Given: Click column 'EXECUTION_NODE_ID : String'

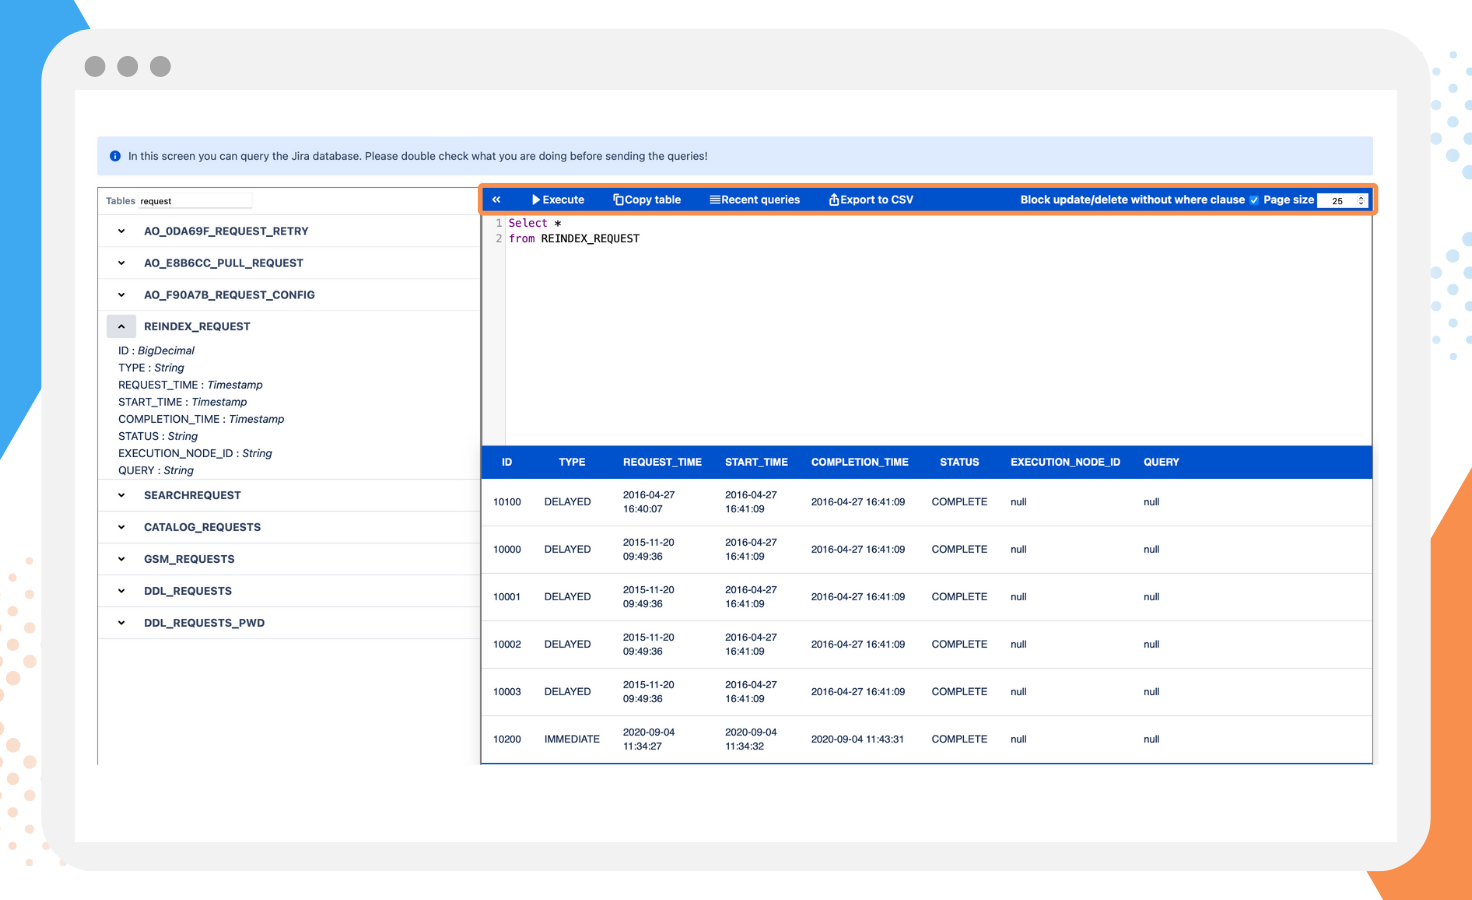Looking at the screenshot, I should [x=195, y=453].
